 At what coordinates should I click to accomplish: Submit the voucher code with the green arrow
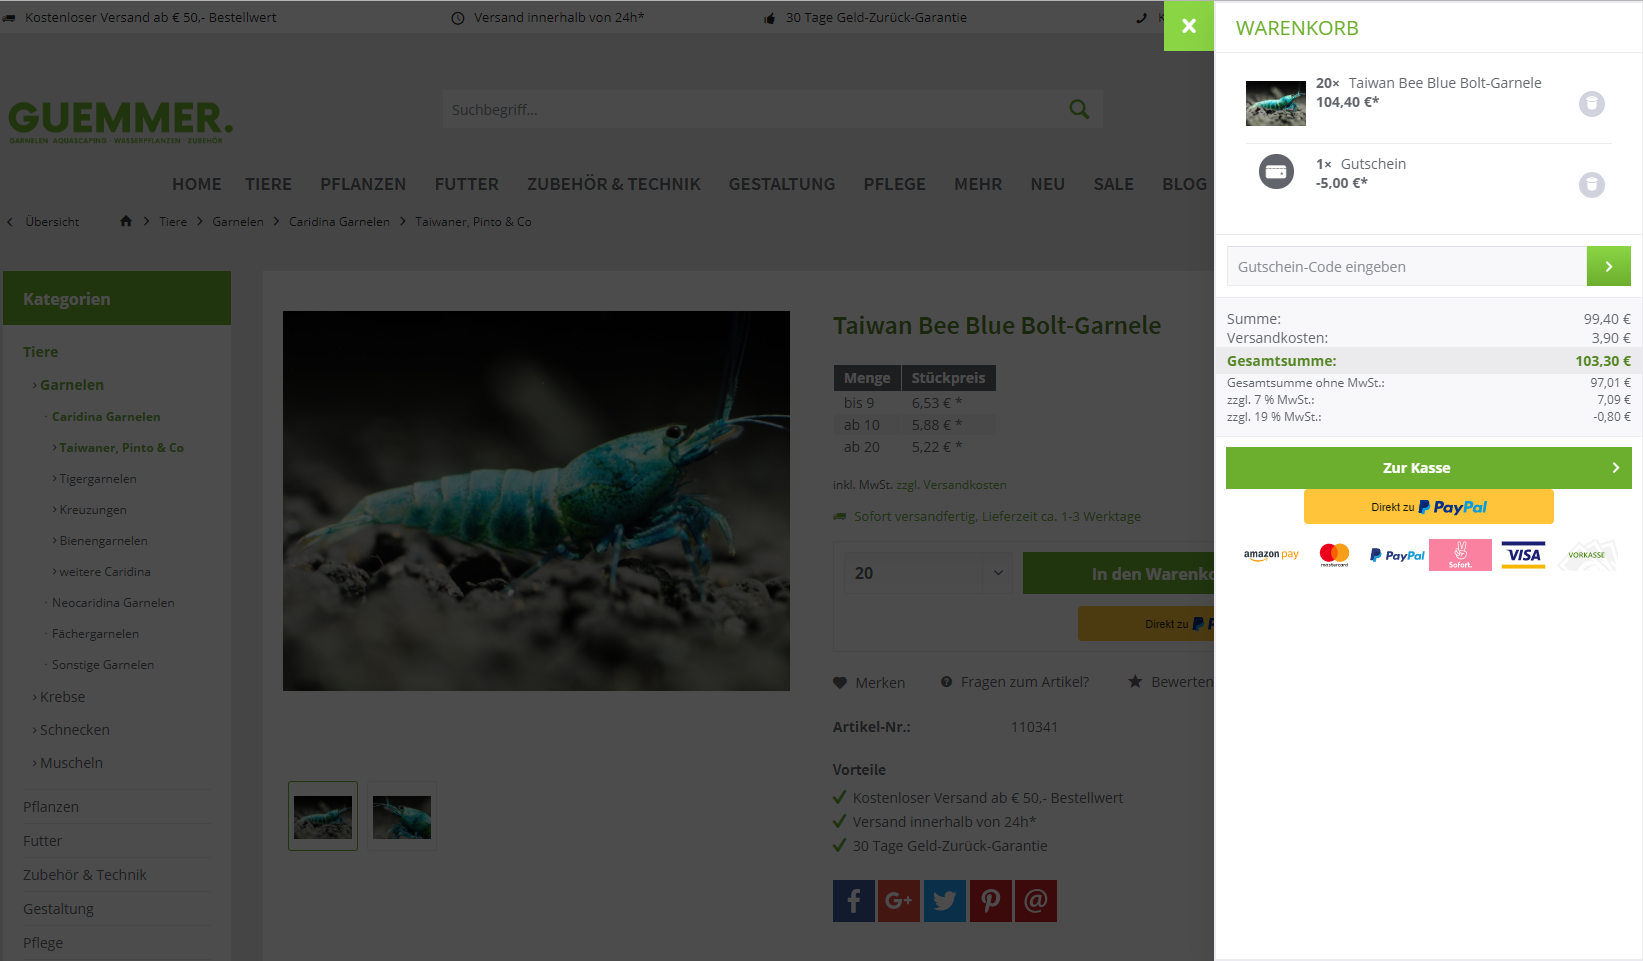click(x=1609, y=266)
